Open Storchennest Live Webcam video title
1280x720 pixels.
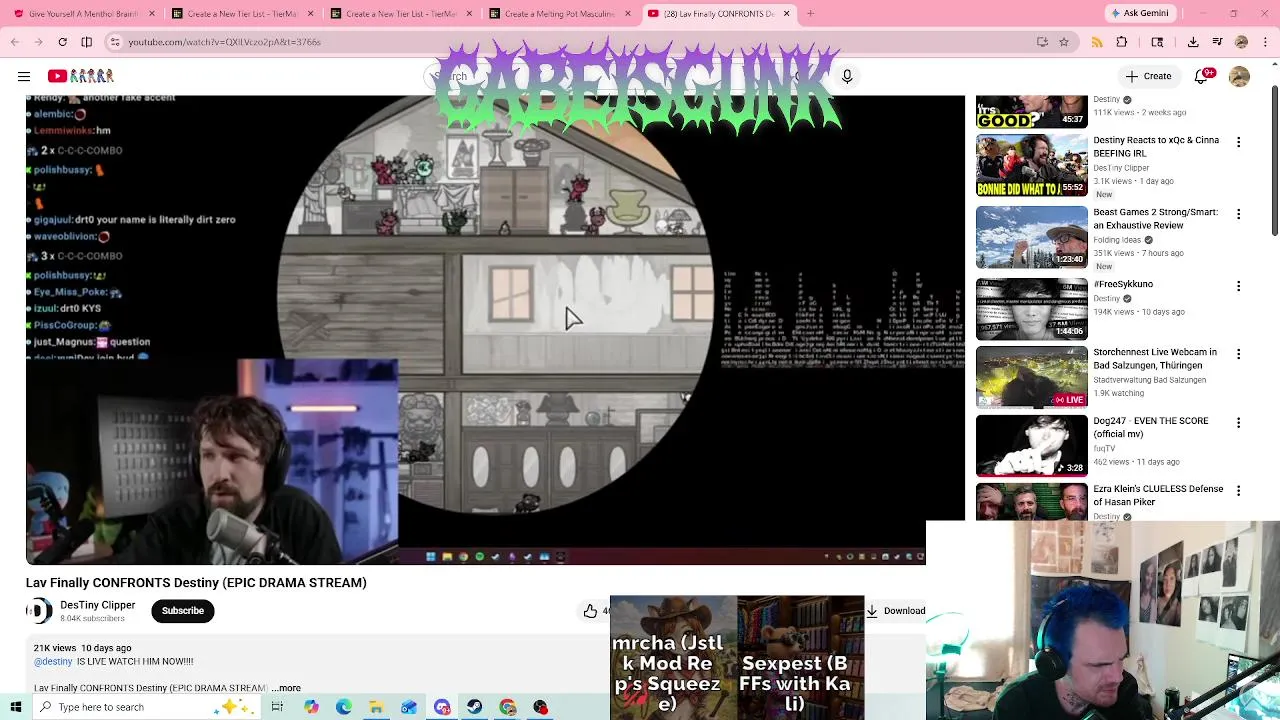[x=1155, y=359]
